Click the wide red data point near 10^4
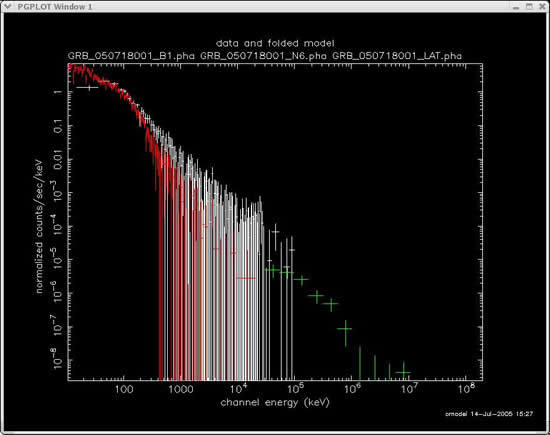550x435 pixels. coord(246,278)
